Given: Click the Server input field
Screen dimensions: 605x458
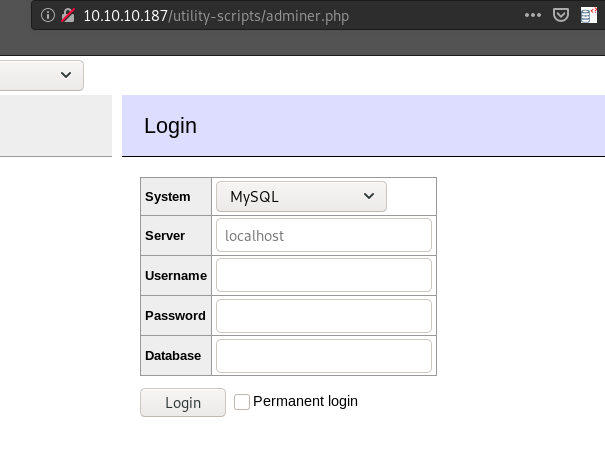Looking at the screenshot, I should pos(323,236).
